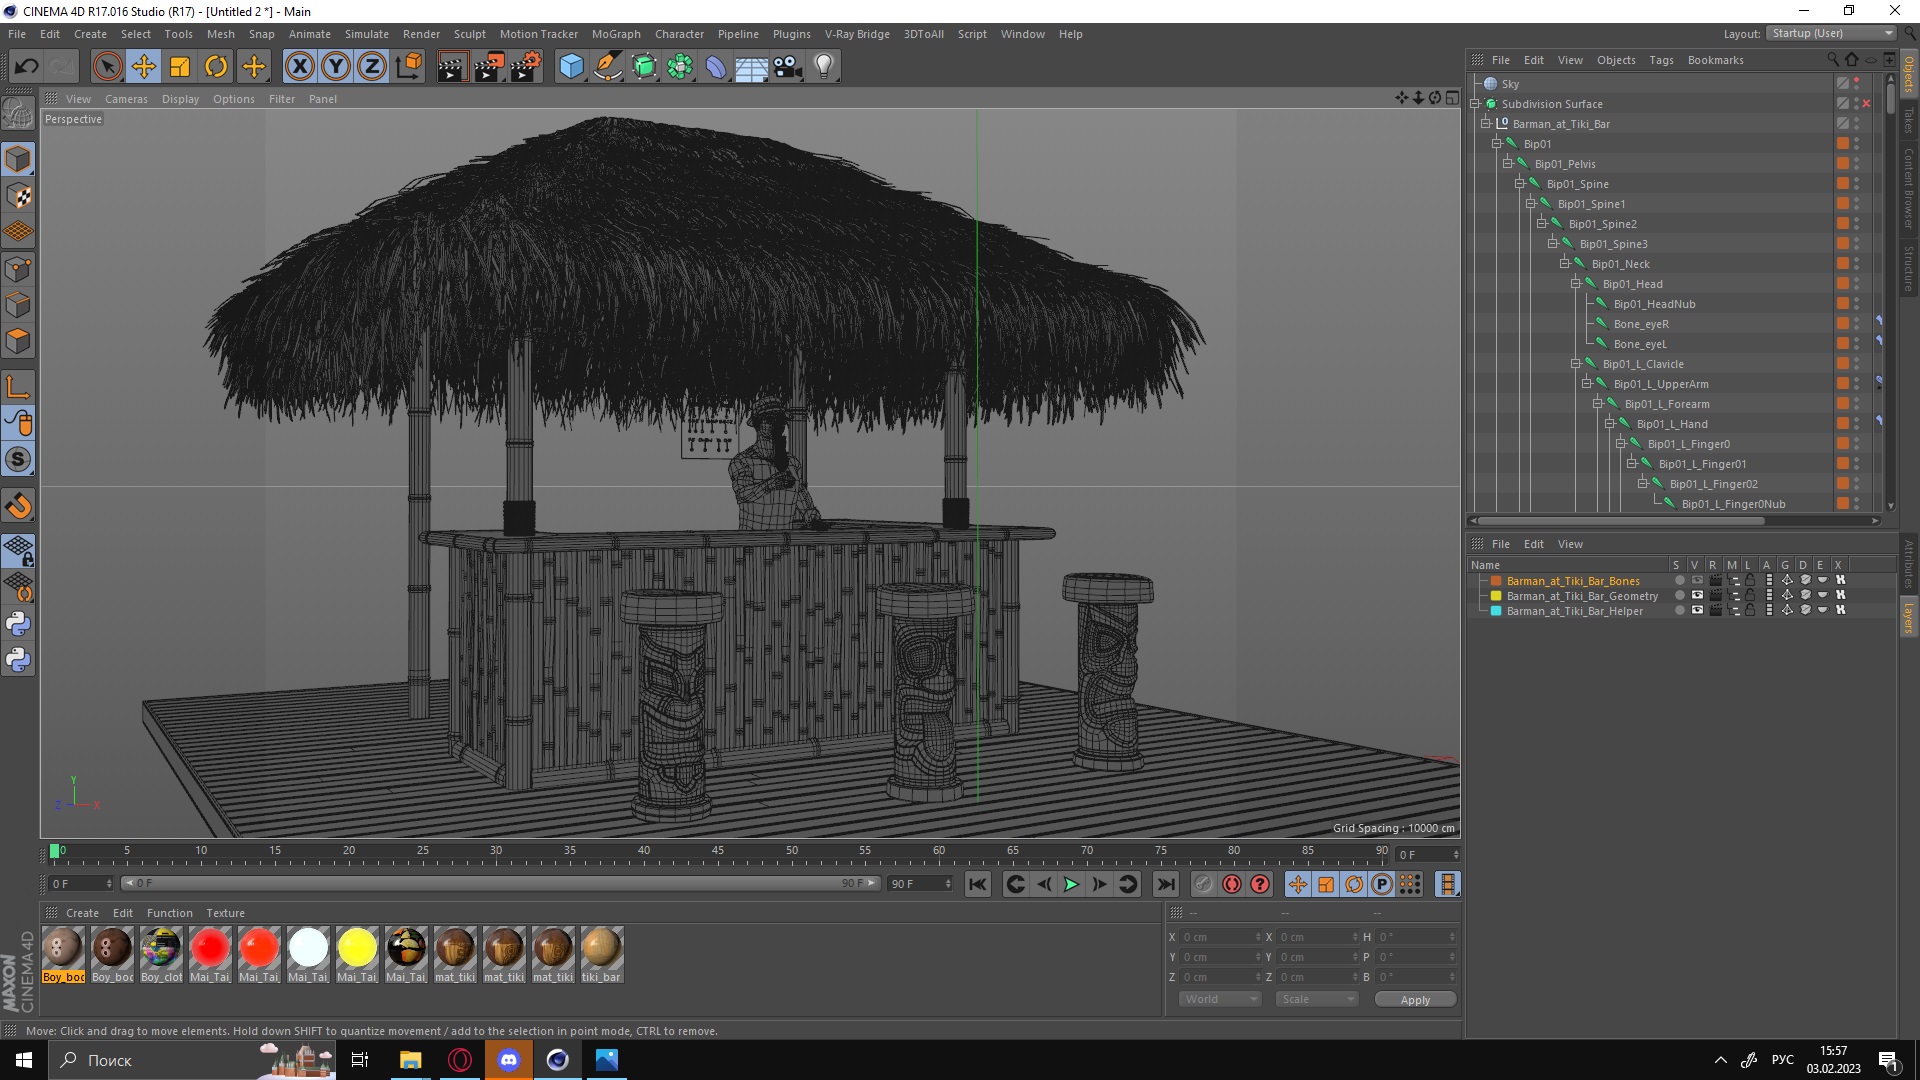Open Edit Render Settings icon
The height and width of the screenshot is (1080, 1920).
coord(526,67)
